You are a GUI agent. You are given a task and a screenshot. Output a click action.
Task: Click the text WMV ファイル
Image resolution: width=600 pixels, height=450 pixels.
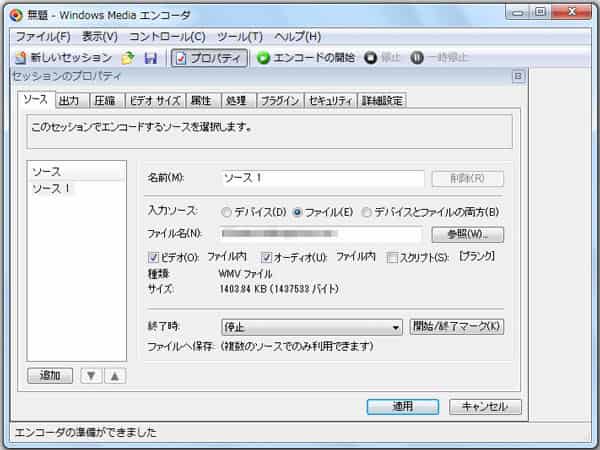(245, 274)
